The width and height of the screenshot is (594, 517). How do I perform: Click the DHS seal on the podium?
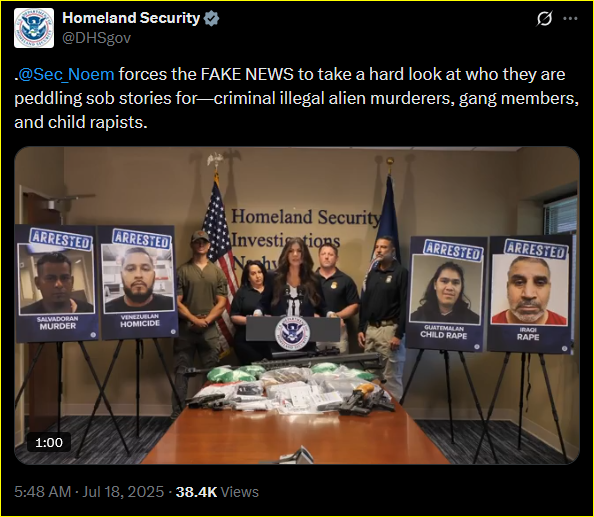point(292,333)
